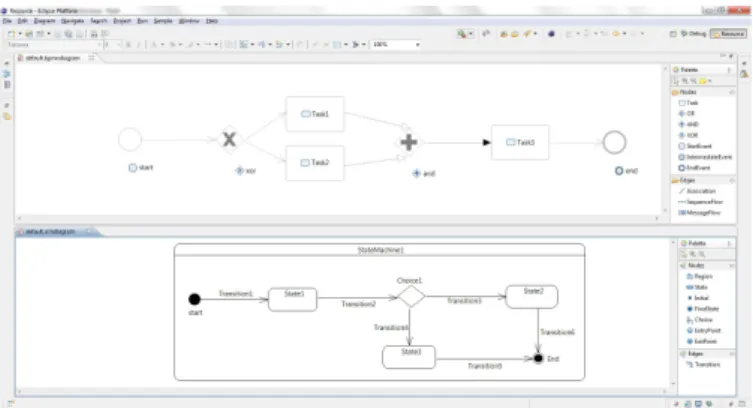Select the Choice palette tool
Image resolution: width=753 pixels, height=408 pixels.
click(x=699, y=320)
